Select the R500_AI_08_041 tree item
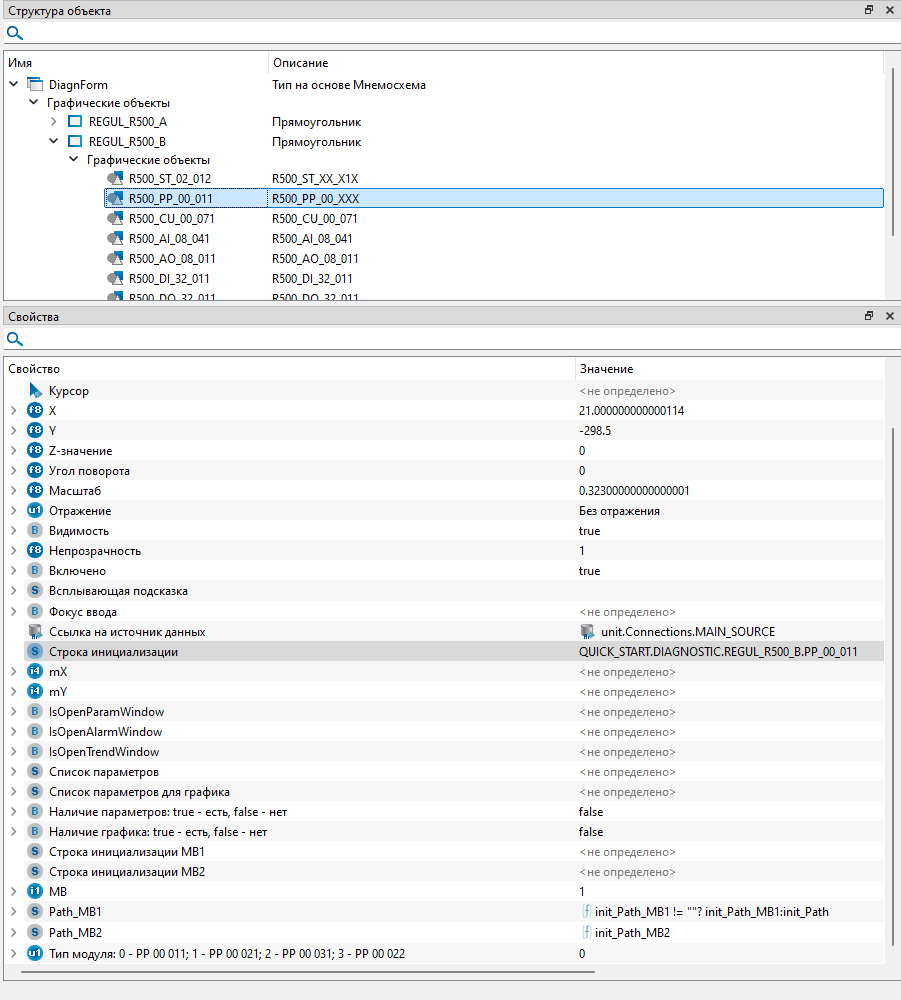Image resolution: width=901 pixels, height=1000 pixels. [x=169, y=239]
